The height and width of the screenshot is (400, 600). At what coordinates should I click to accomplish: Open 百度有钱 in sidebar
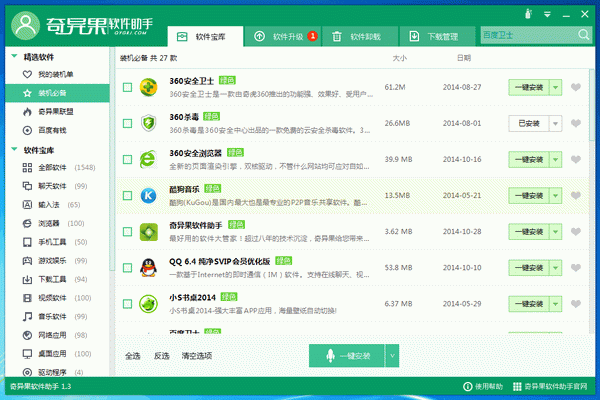[57, 130]
